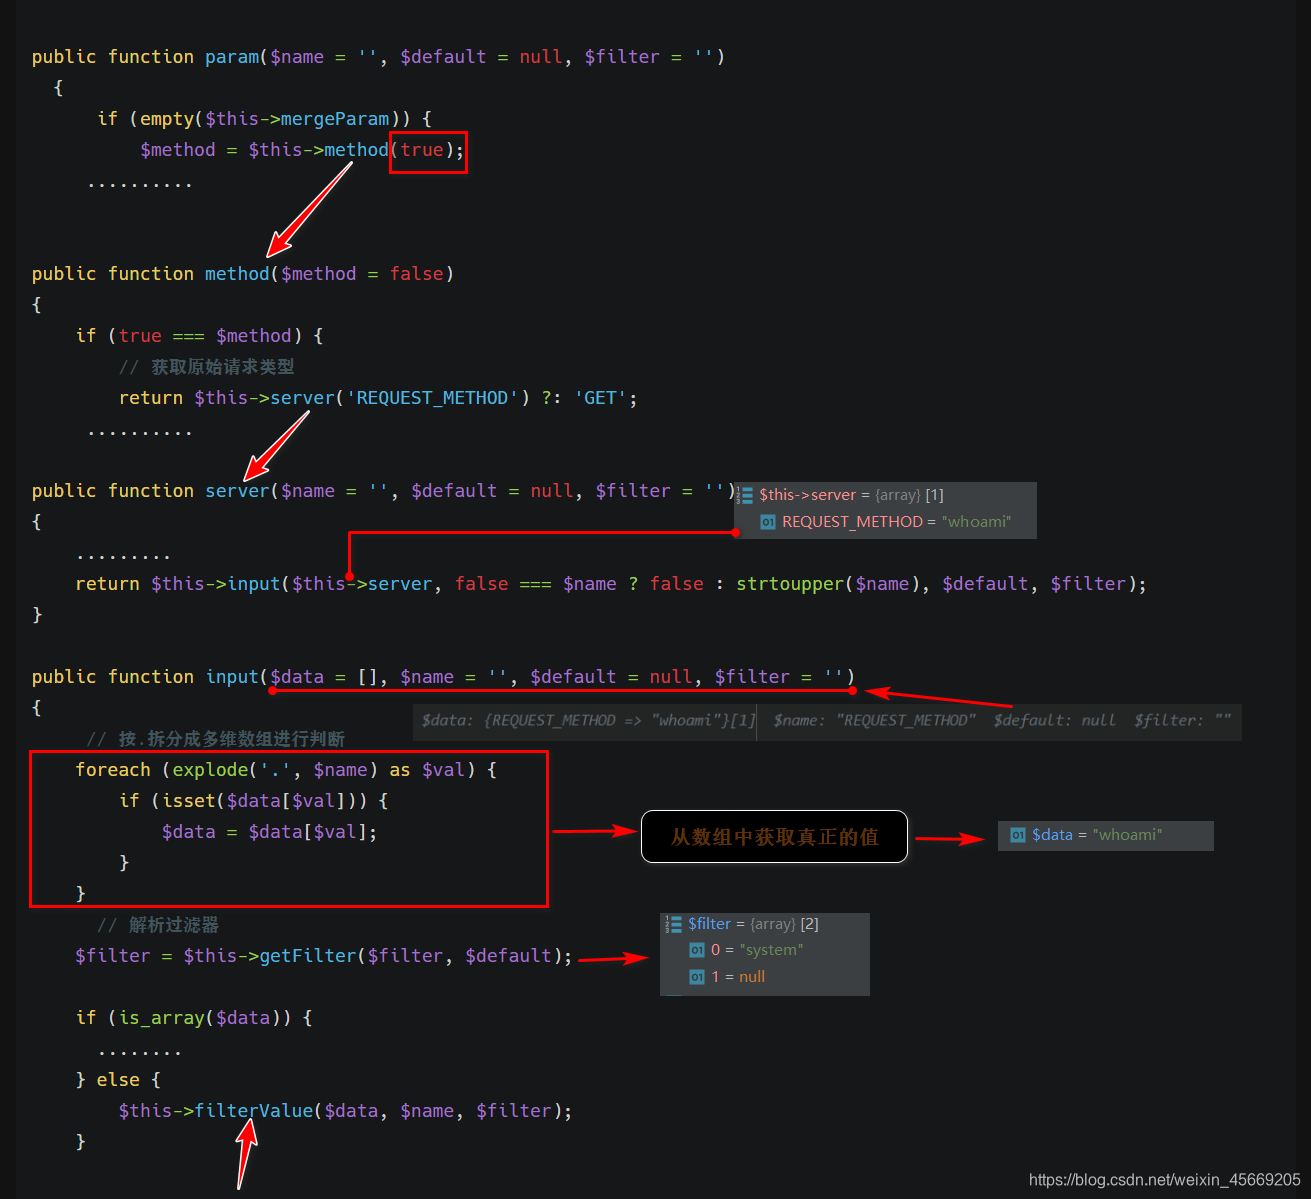Click the "$filter = $this->getFilter($filter, $default);" line
The image size is (1311, 1199).
point(324,956)
